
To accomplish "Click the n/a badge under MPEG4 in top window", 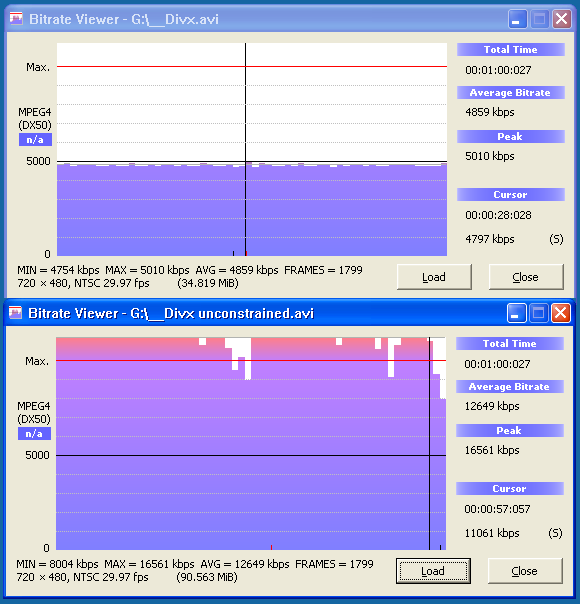I will [35, 139].
